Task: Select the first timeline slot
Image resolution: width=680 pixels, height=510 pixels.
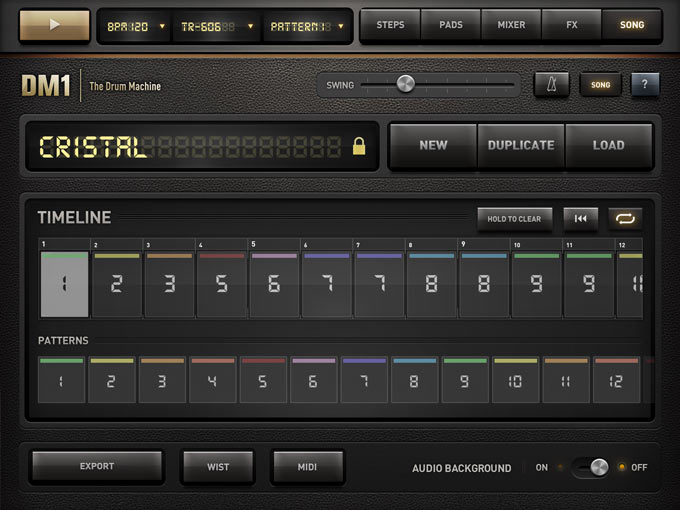Action: (x=64, y=284)
